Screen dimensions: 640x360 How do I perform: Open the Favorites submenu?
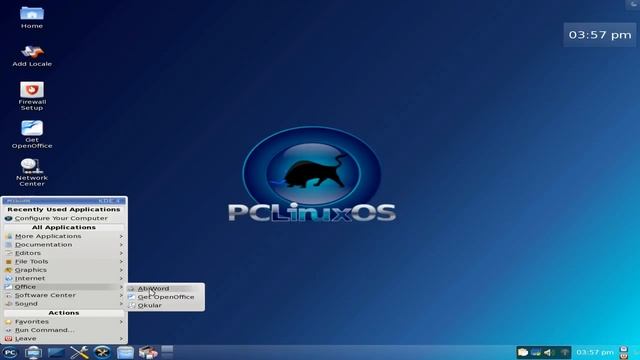coord(64,322)
